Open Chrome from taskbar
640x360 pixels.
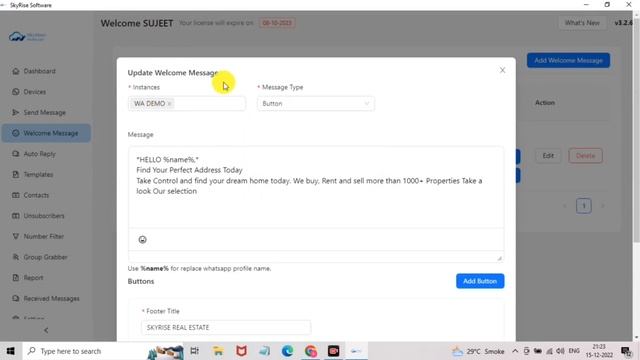(x=311, y=351)
